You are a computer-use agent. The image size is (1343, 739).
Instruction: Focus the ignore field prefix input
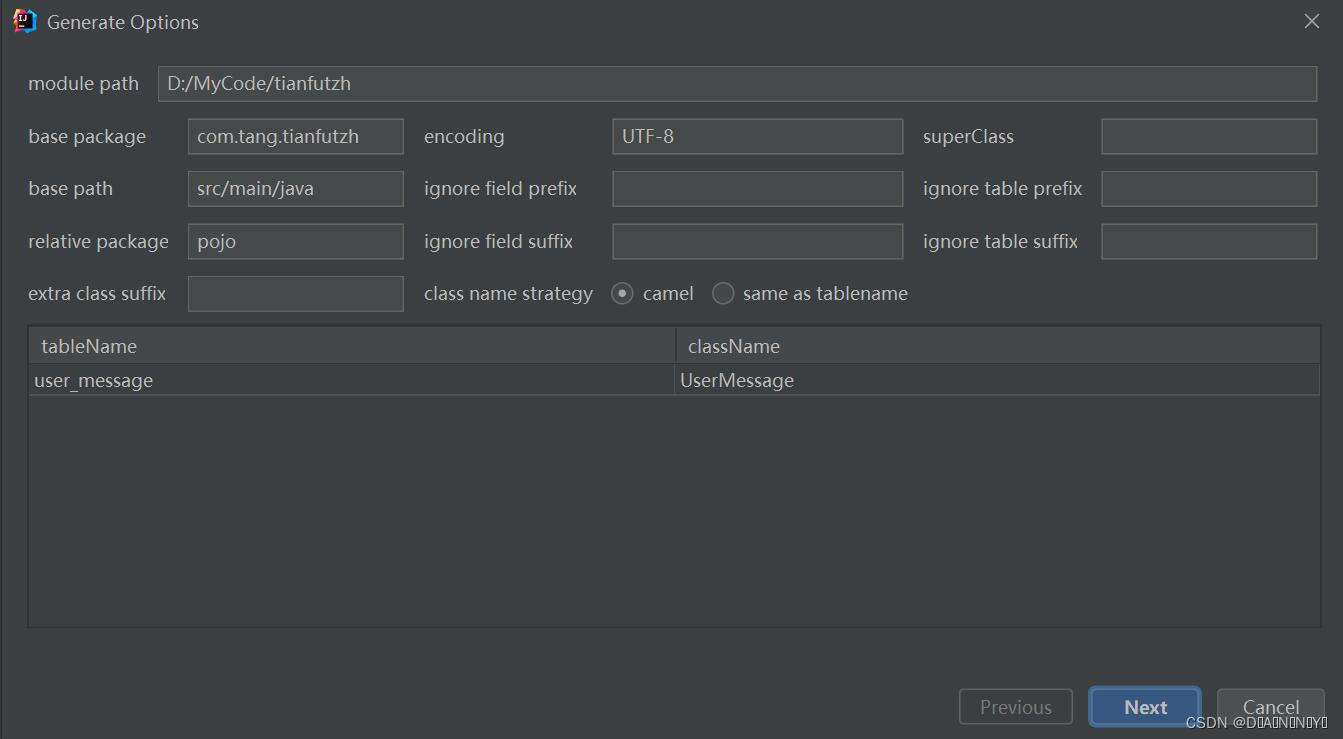[758, 189]
